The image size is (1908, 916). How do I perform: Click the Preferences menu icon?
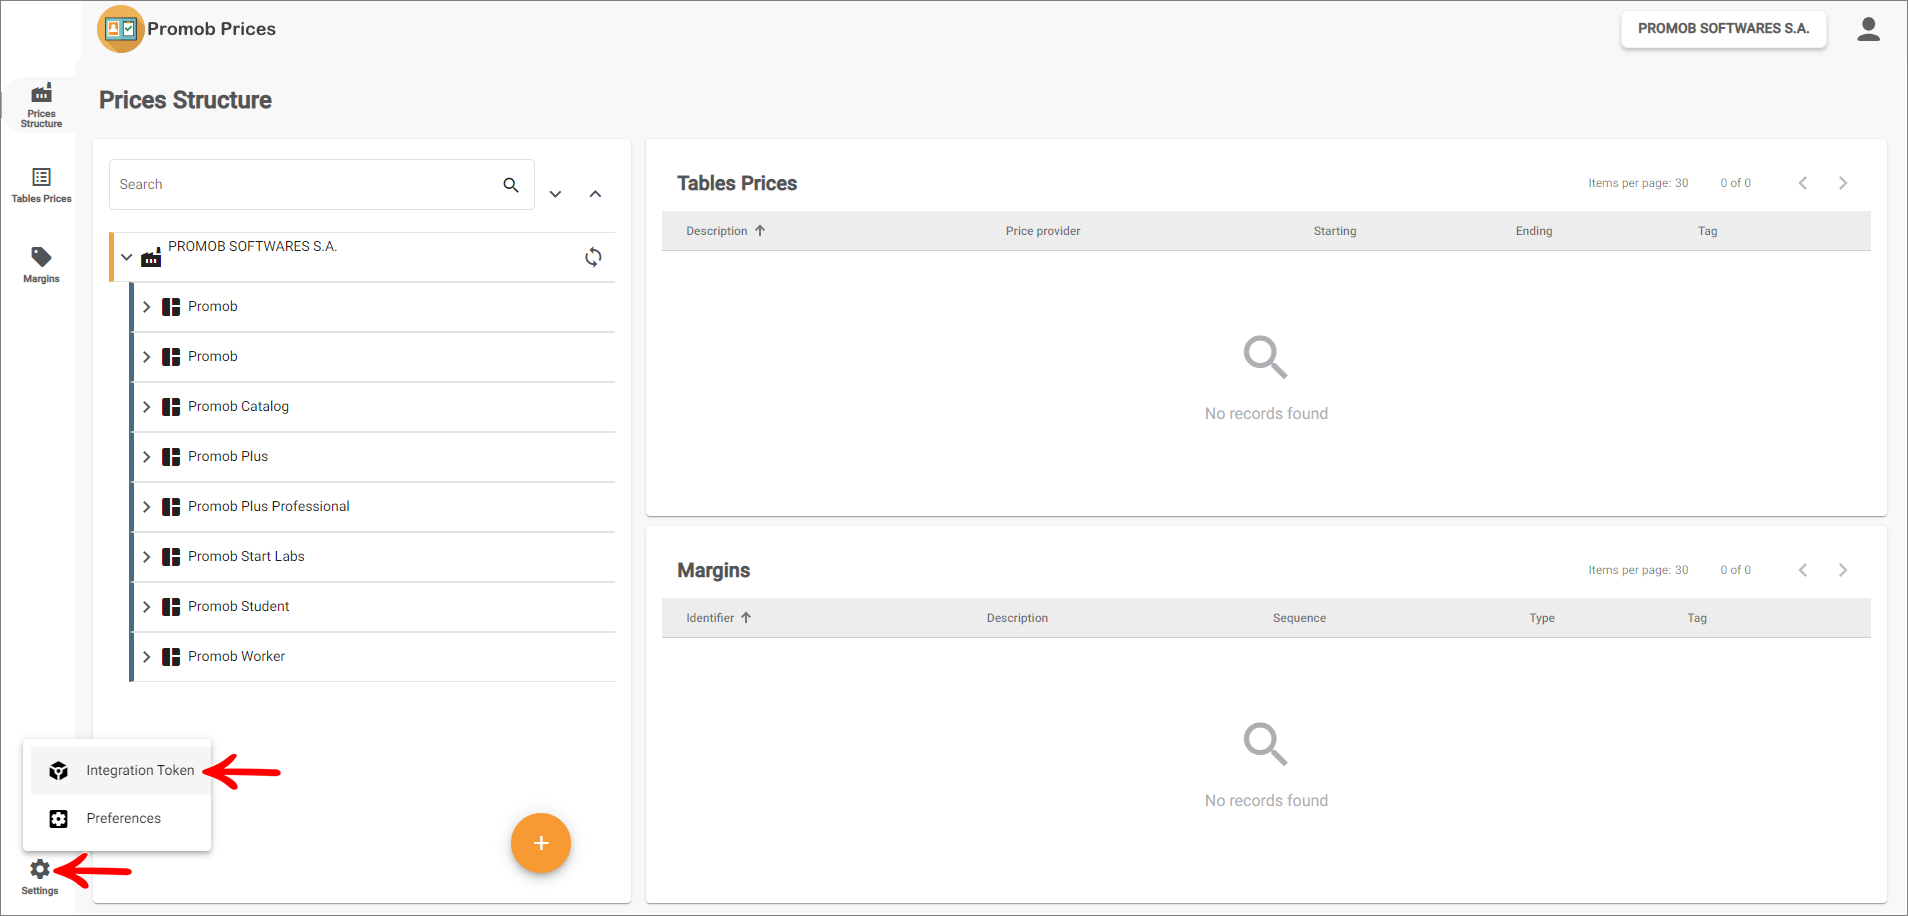coord(59,818)
